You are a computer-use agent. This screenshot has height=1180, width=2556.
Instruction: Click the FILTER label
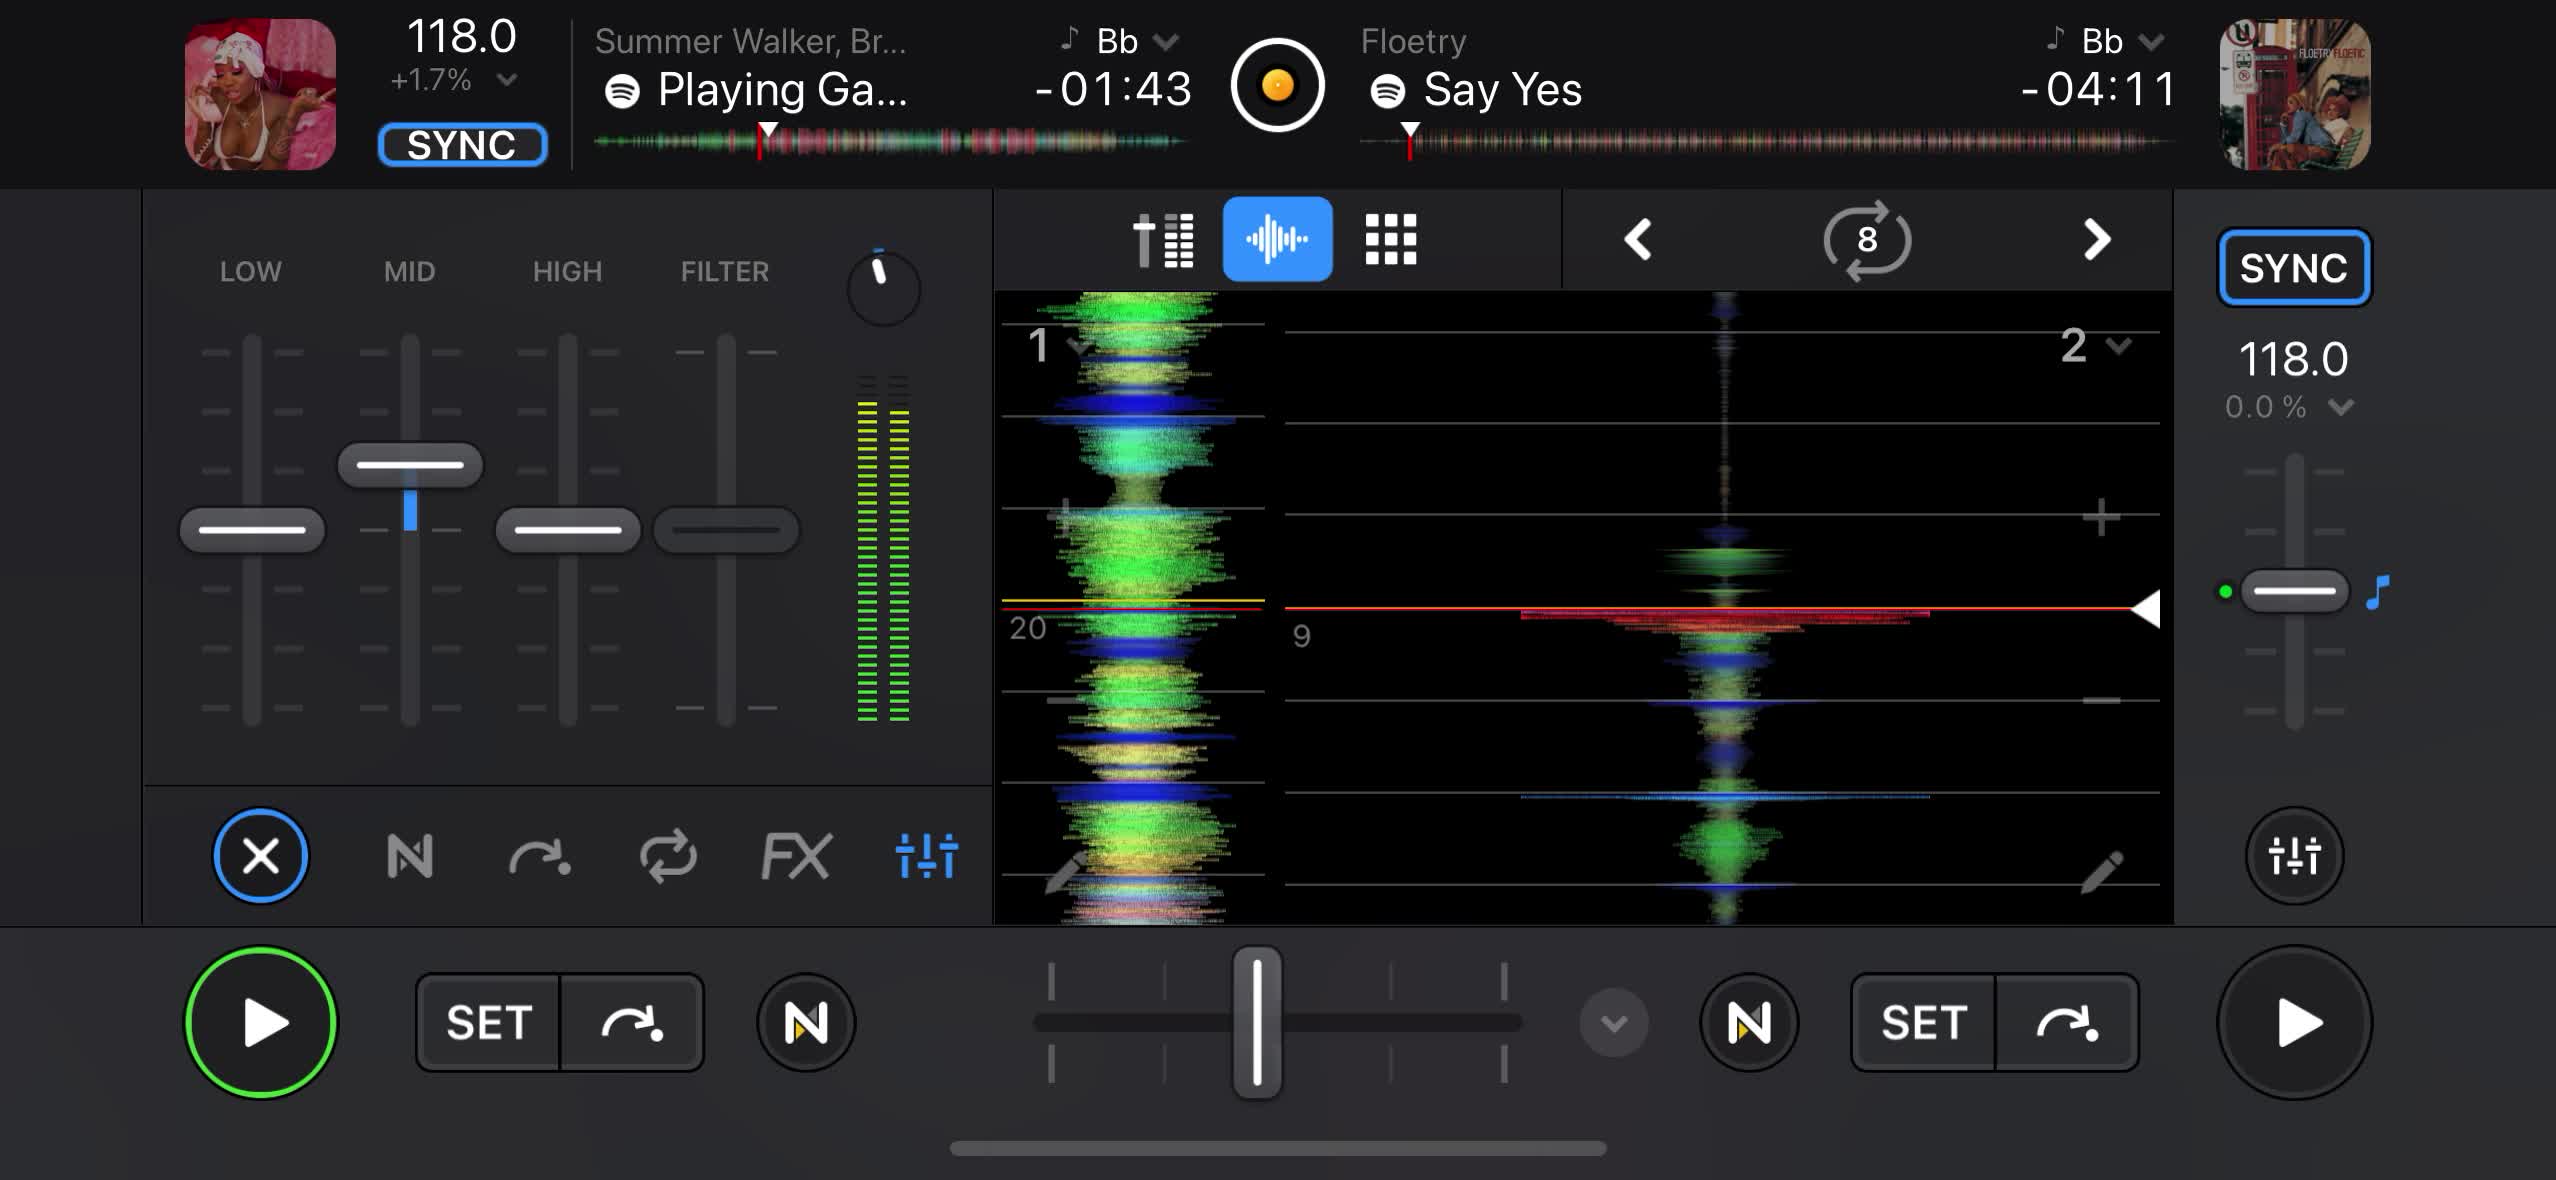[725, 272]
